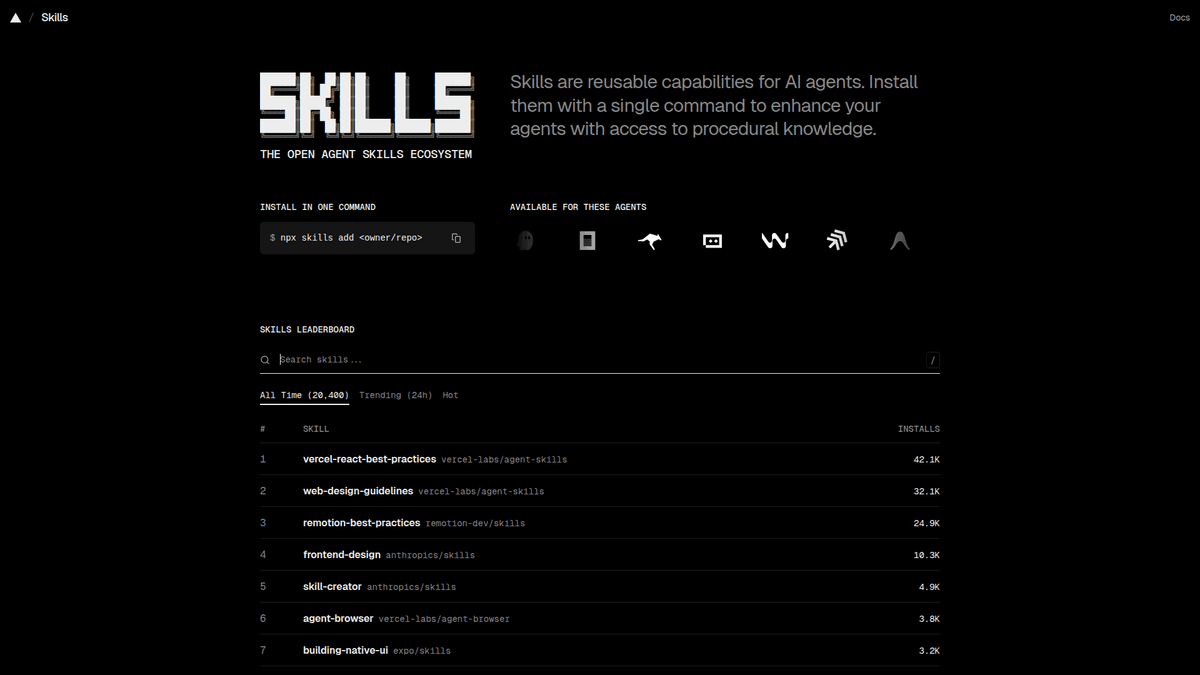This screenshot has width=1200, height=675.
Task: Select the Hot tab
Action: (x=450, y=395)
